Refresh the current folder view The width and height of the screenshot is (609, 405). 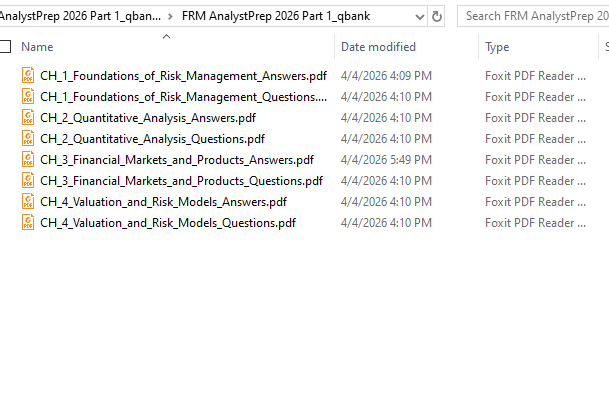(x=437, y=16)
